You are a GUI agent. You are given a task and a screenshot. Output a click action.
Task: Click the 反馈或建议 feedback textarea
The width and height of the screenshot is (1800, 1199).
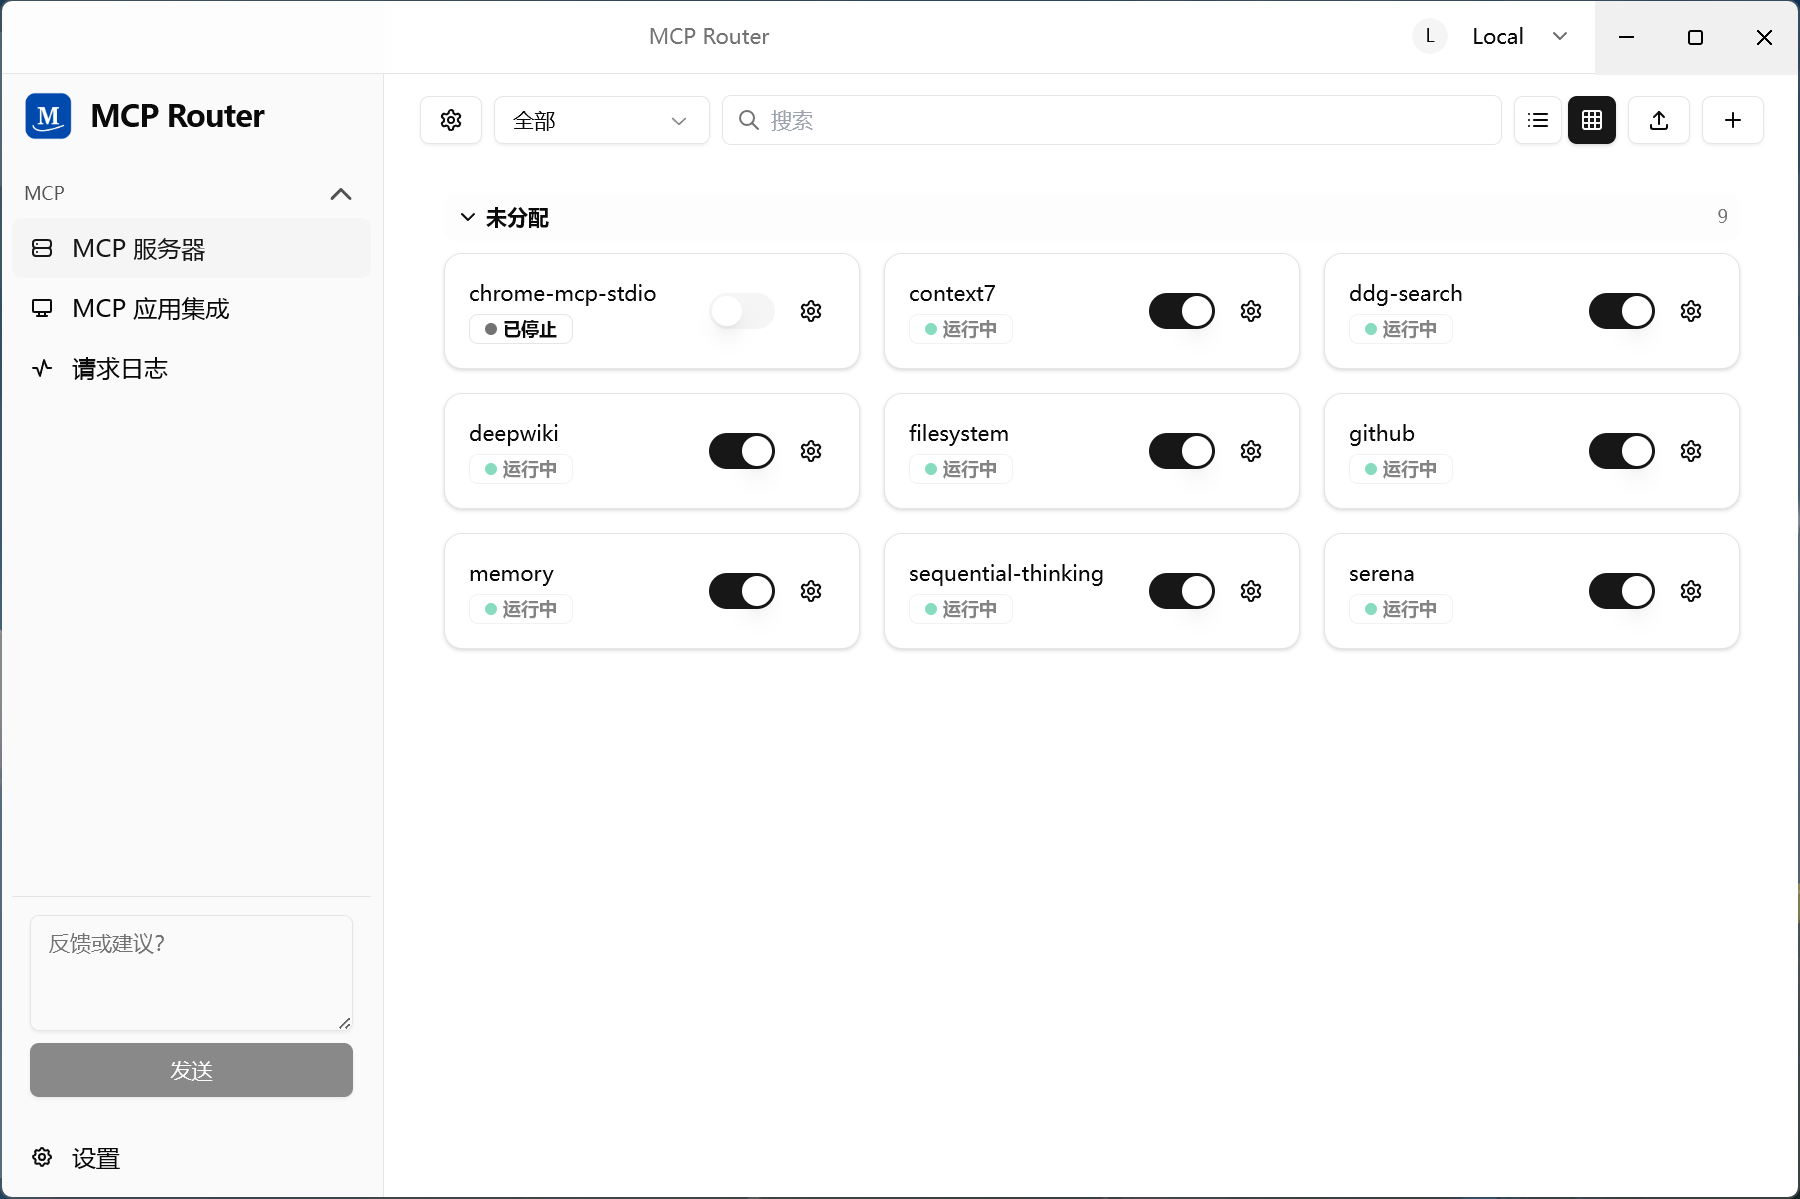191,973
